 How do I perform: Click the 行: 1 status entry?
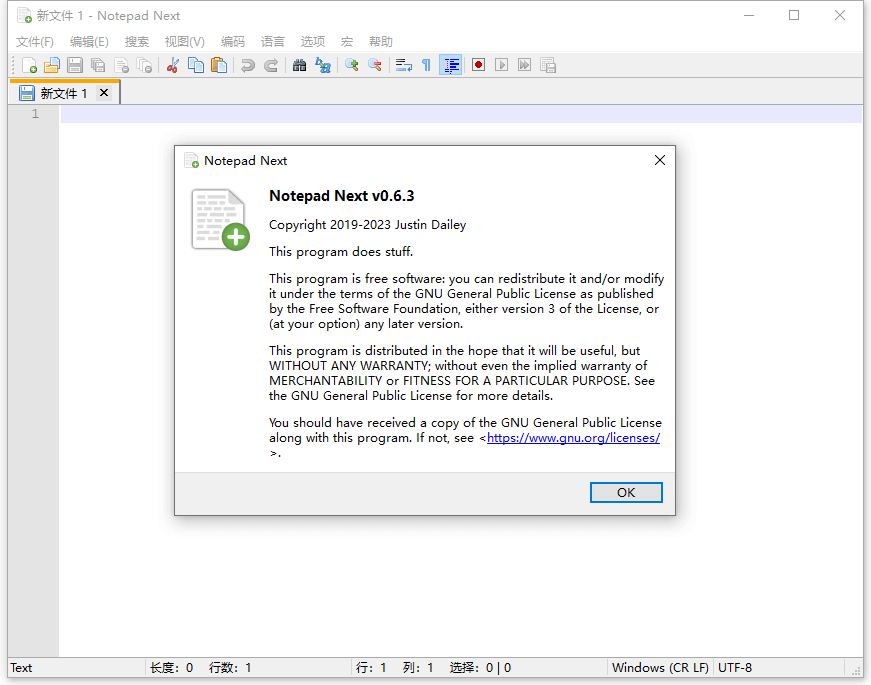(371, 668)
